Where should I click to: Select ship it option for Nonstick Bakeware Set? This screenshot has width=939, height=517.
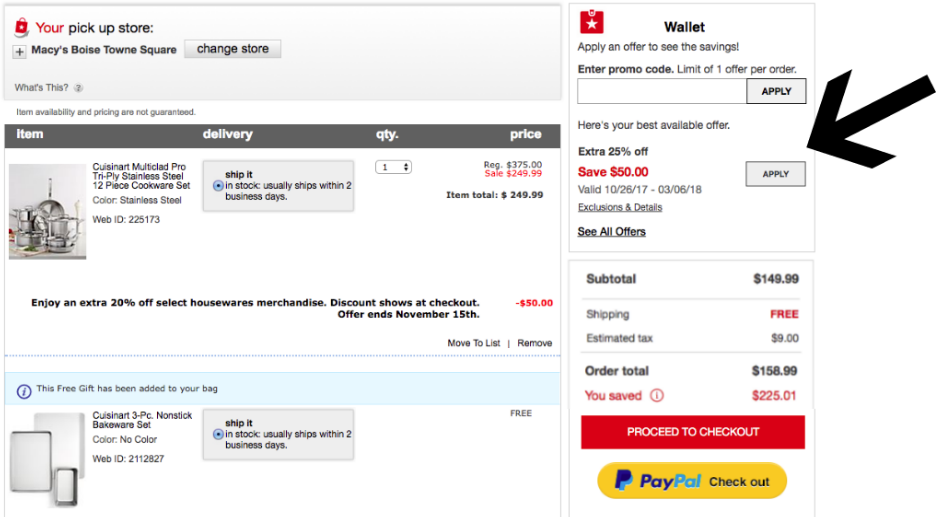[x=218, y=434]
